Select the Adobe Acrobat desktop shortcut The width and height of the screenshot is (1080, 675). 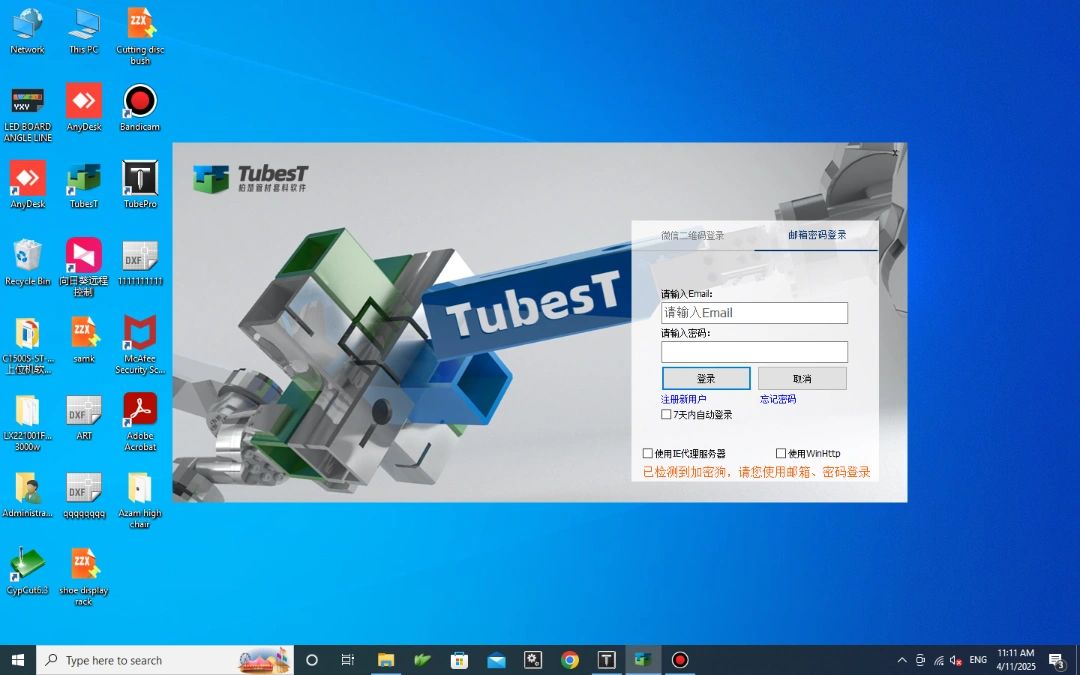(140, 422)
